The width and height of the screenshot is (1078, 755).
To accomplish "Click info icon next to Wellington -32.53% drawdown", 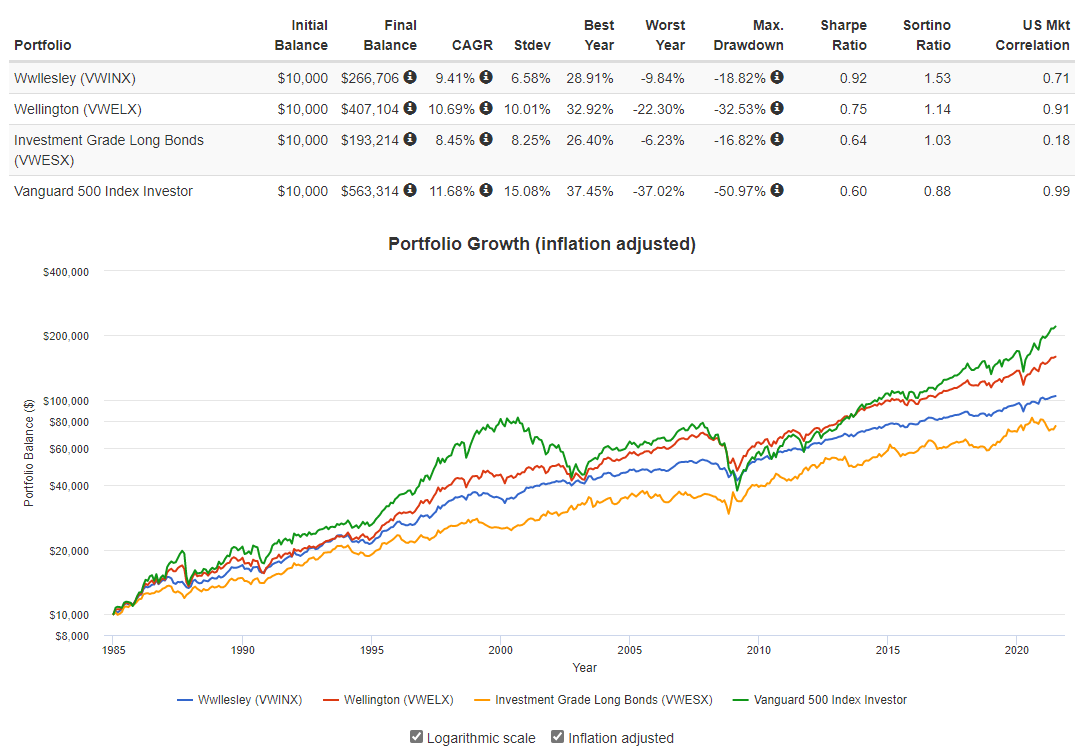I will pos(777,108).
